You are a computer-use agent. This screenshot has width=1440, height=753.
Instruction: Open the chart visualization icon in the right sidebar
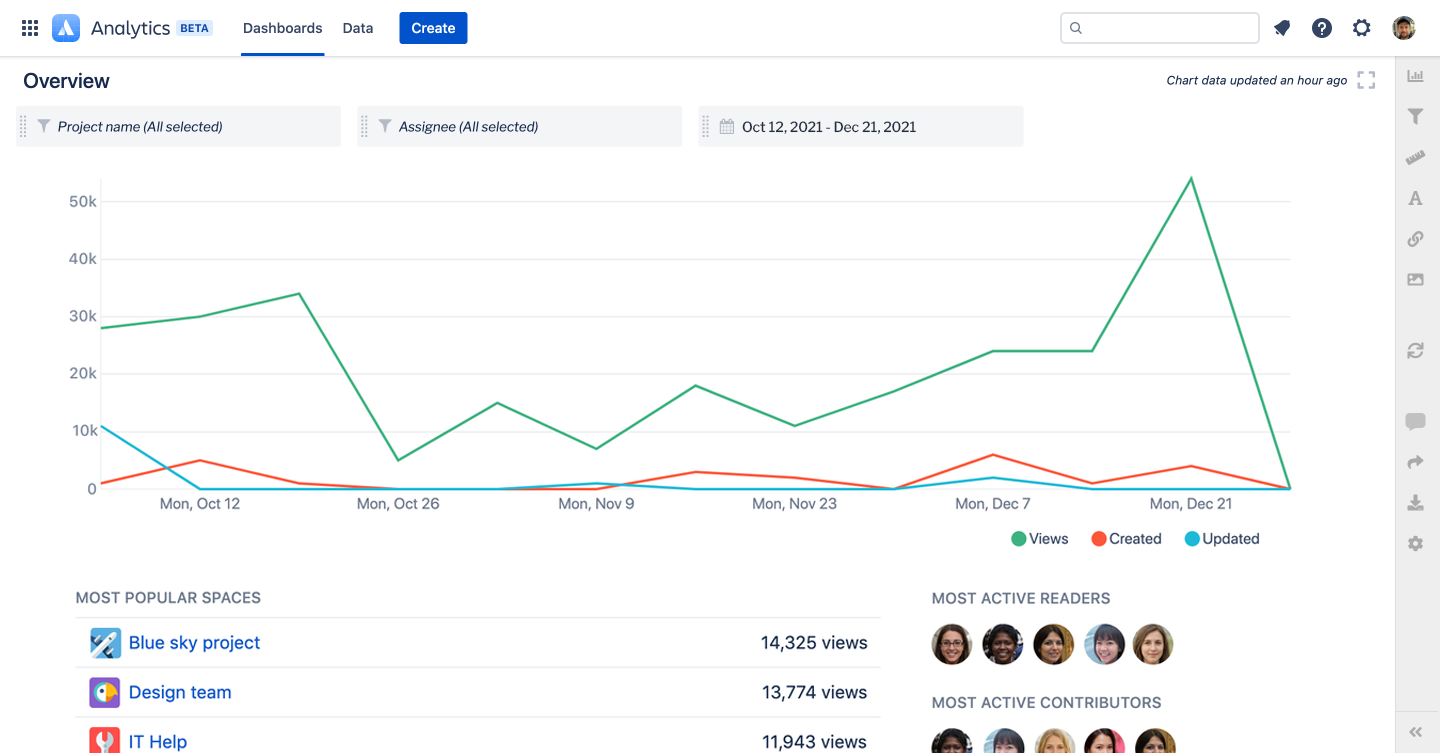coord(1415,75)
